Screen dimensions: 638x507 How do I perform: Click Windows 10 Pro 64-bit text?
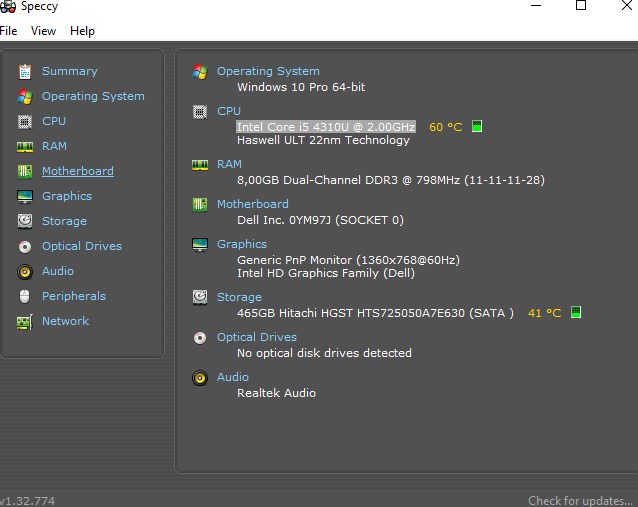coord(301,87)
